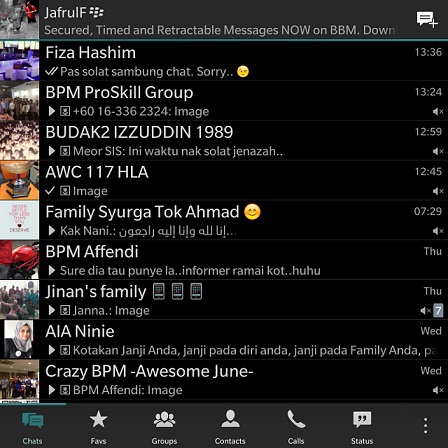Open the three-dot overflow menu
The height and width of the screenshot is (448, 448).
(x=426, y=425)
